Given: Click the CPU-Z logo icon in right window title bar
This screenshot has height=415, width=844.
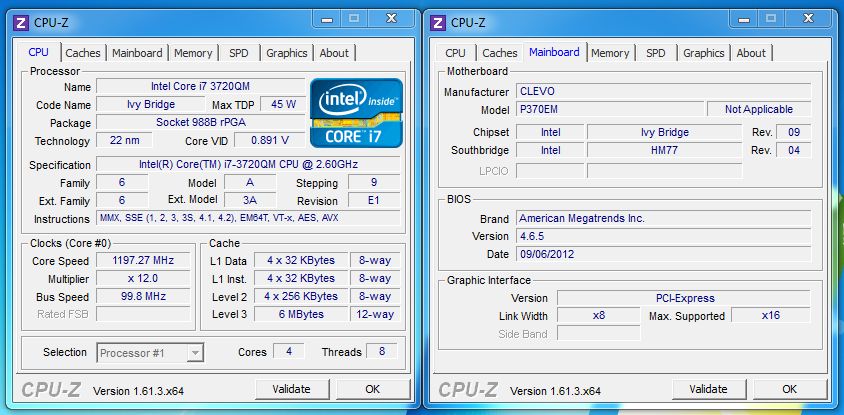Looking at the screenshot, I should pyautogui.click(x=438, y=22).
